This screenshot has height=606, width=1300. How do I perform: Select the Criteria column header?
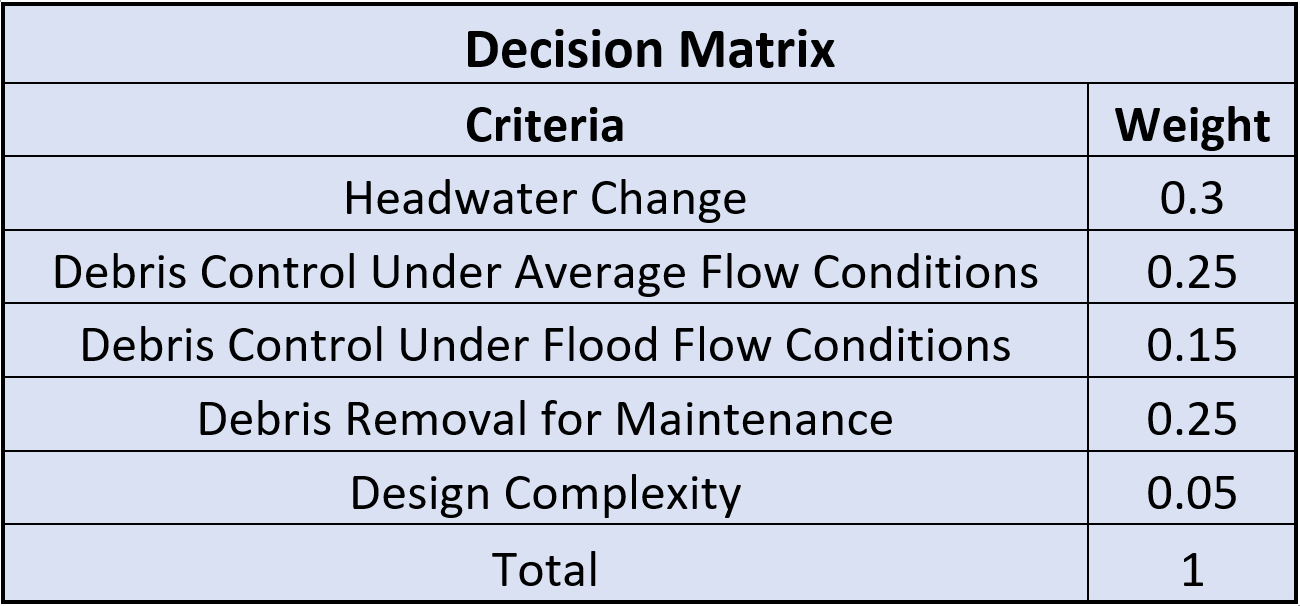545,124
